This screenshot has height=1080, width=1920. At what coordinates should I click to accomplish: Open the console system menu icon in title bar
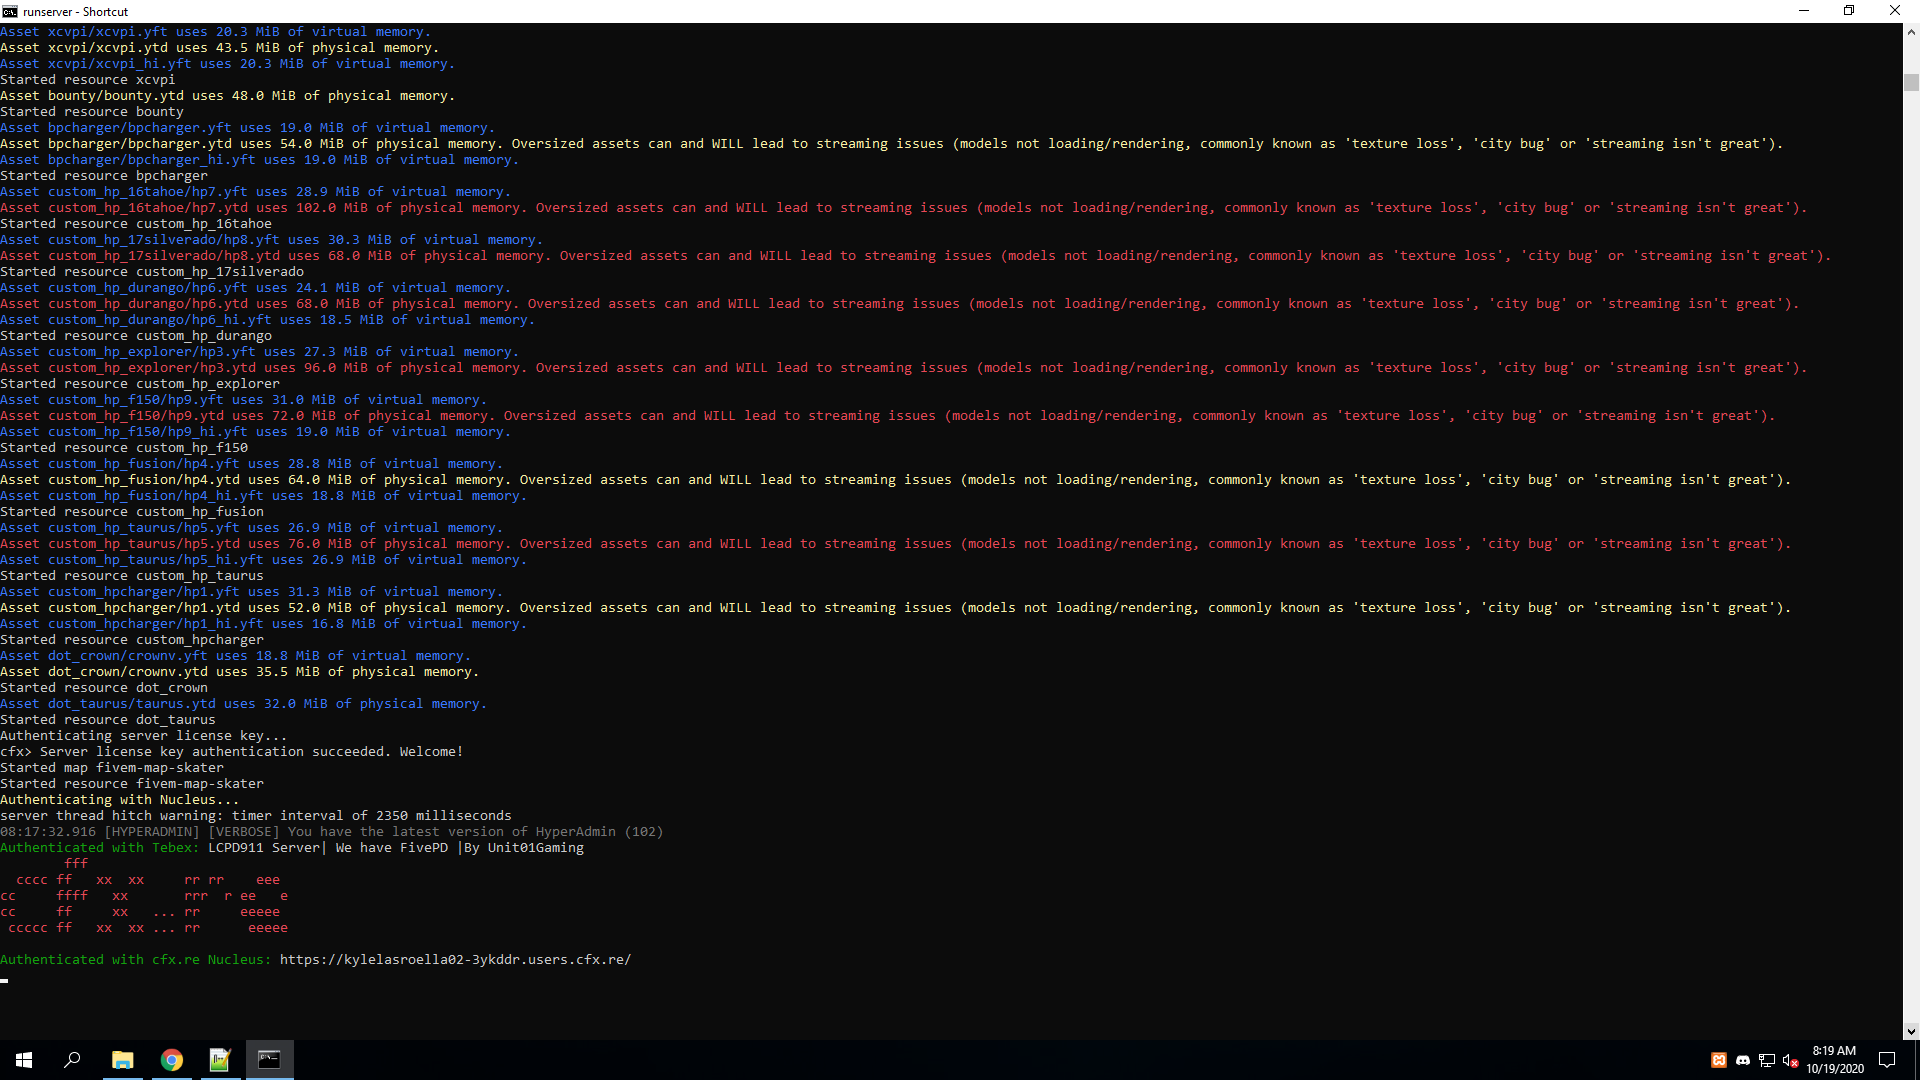pos(10,11)
